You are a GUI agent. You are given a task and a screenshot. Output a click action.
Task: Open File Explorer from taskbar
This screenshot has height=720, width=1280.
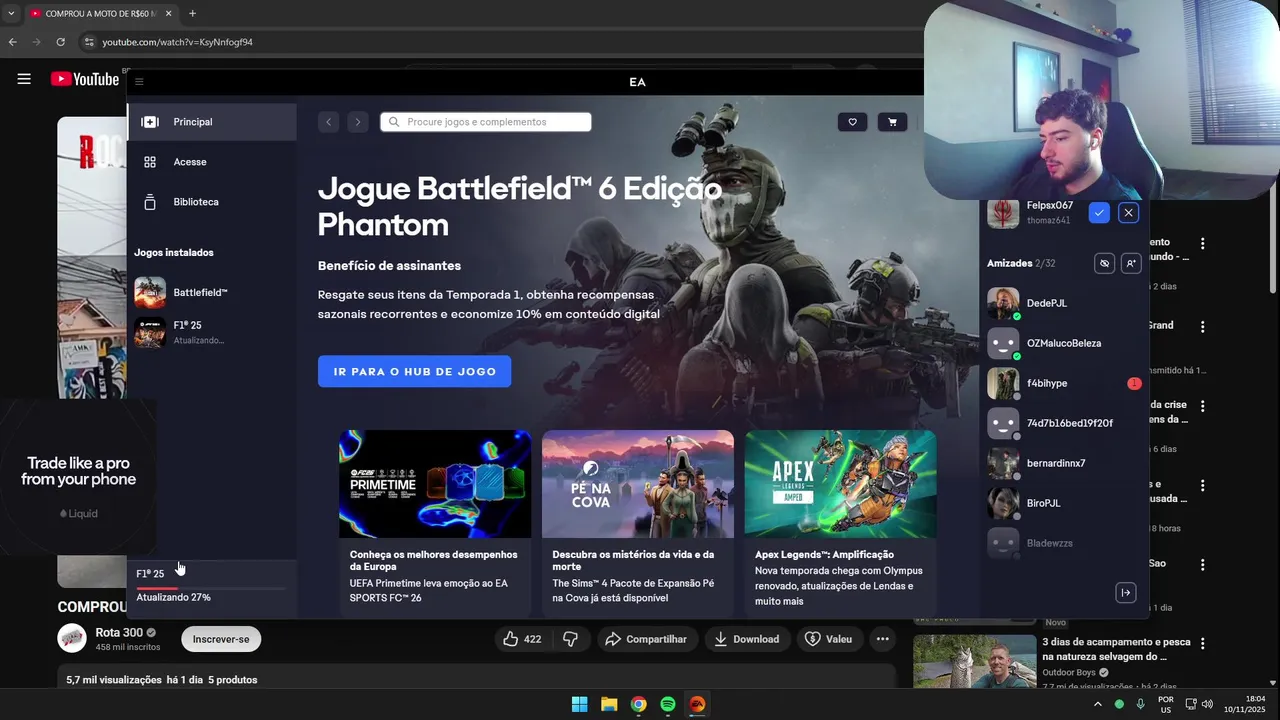point(609,704)
